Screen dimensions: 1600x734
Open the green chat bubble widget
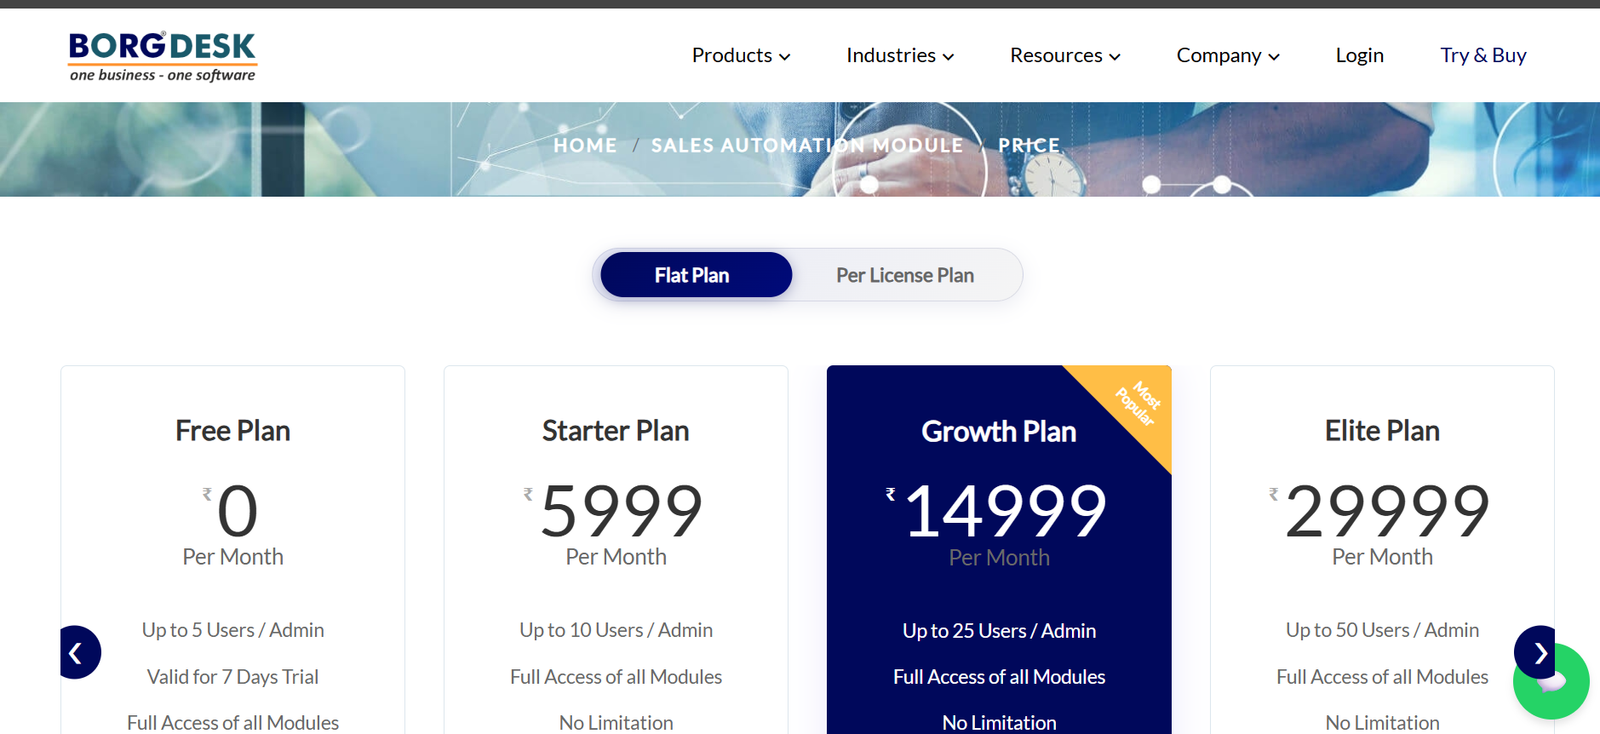pyautogui.click(x=1551, y=682)
